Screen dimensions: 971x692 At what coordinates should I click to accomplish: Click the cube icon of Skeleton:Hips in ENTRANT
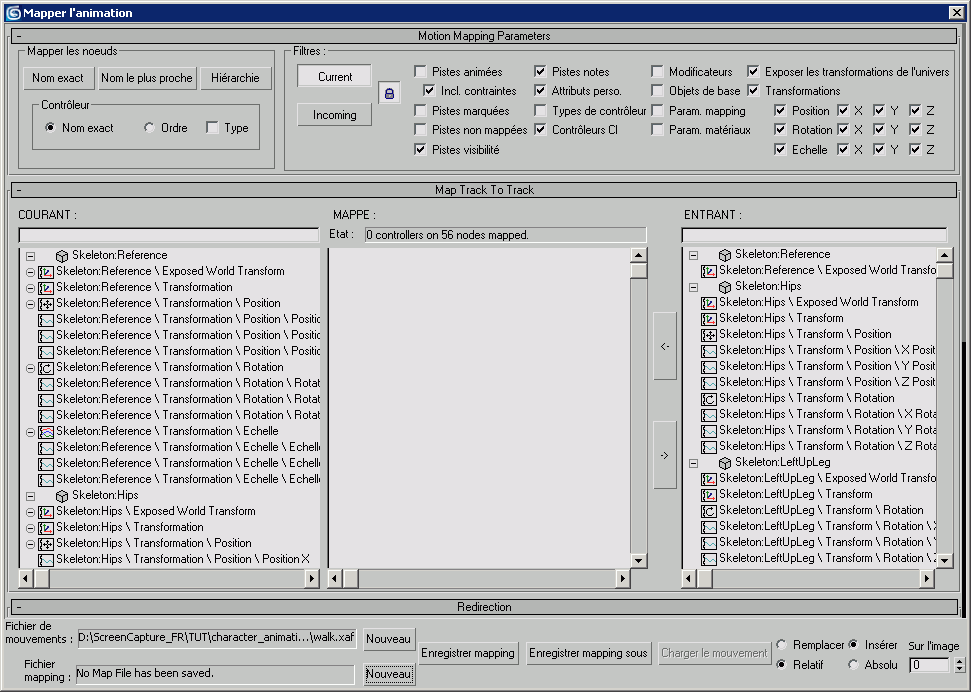click(x=725, y=287)
